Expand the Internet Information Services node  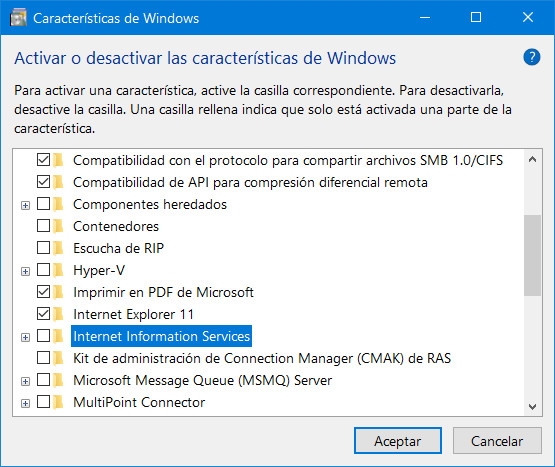pos(25,337)
